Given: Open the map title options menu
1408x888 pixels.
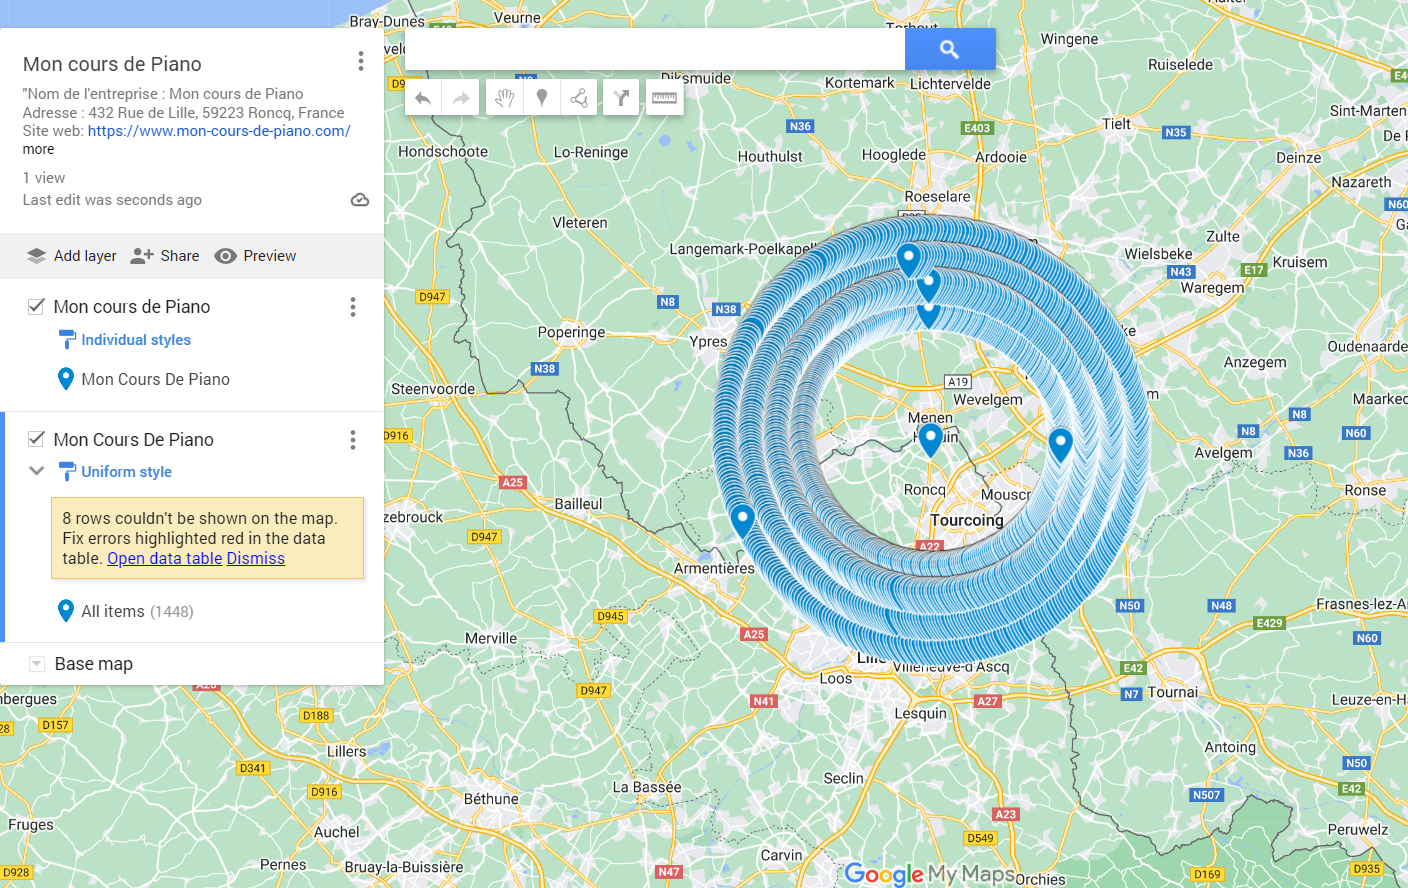Looking at the screenshot, I should click(x=361, y=62).
